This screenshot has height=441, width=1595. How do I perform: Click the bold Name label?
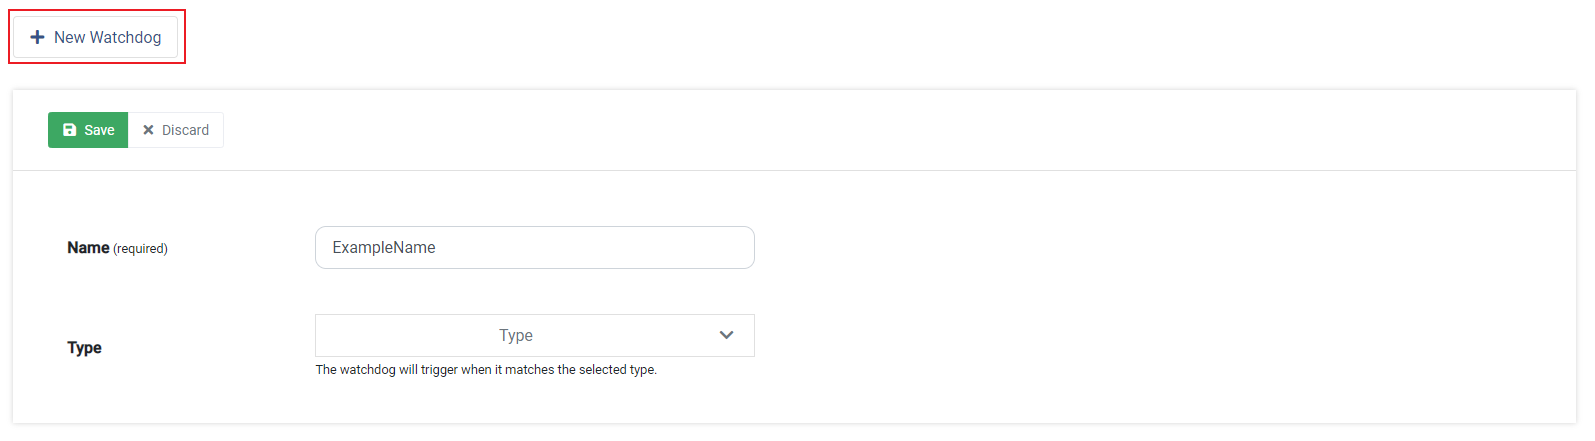pos(88,247)
